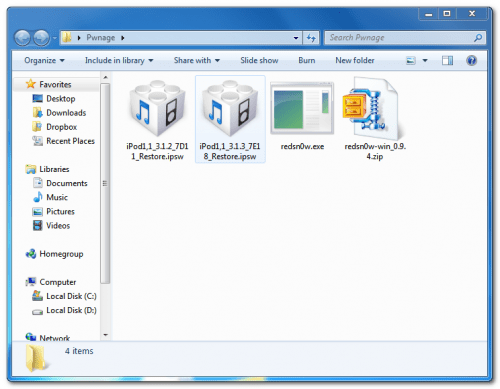Viewport: 500px width, 389px height.
Task: Click the search magnifier icon
Action: [x=478, y=38]
